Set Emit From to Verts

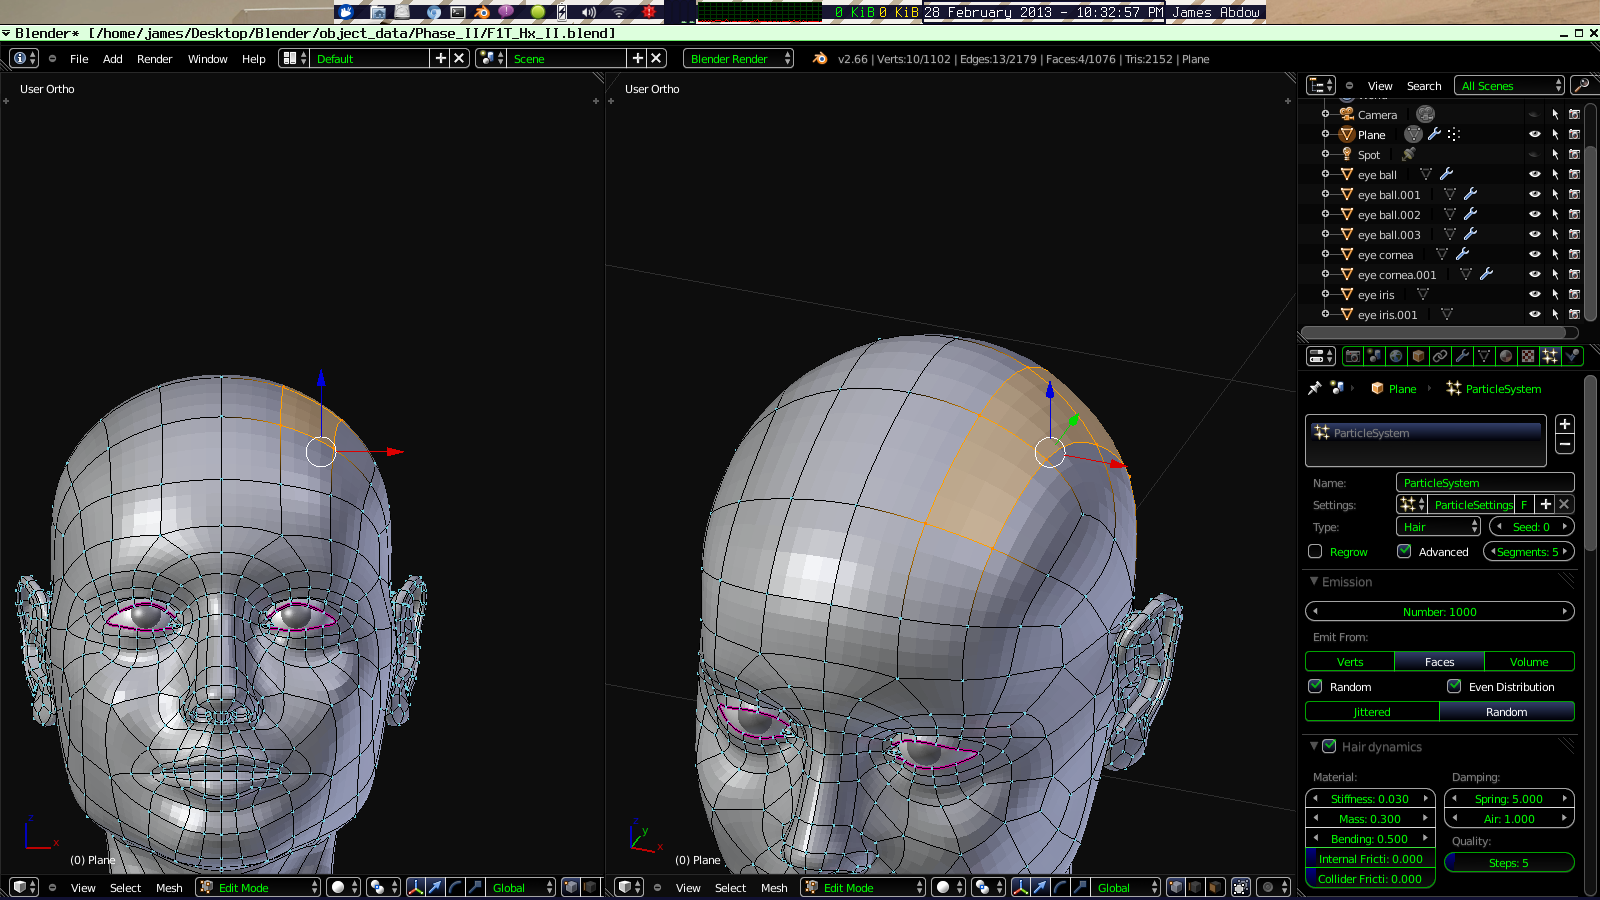click(x=1350, y=661)
